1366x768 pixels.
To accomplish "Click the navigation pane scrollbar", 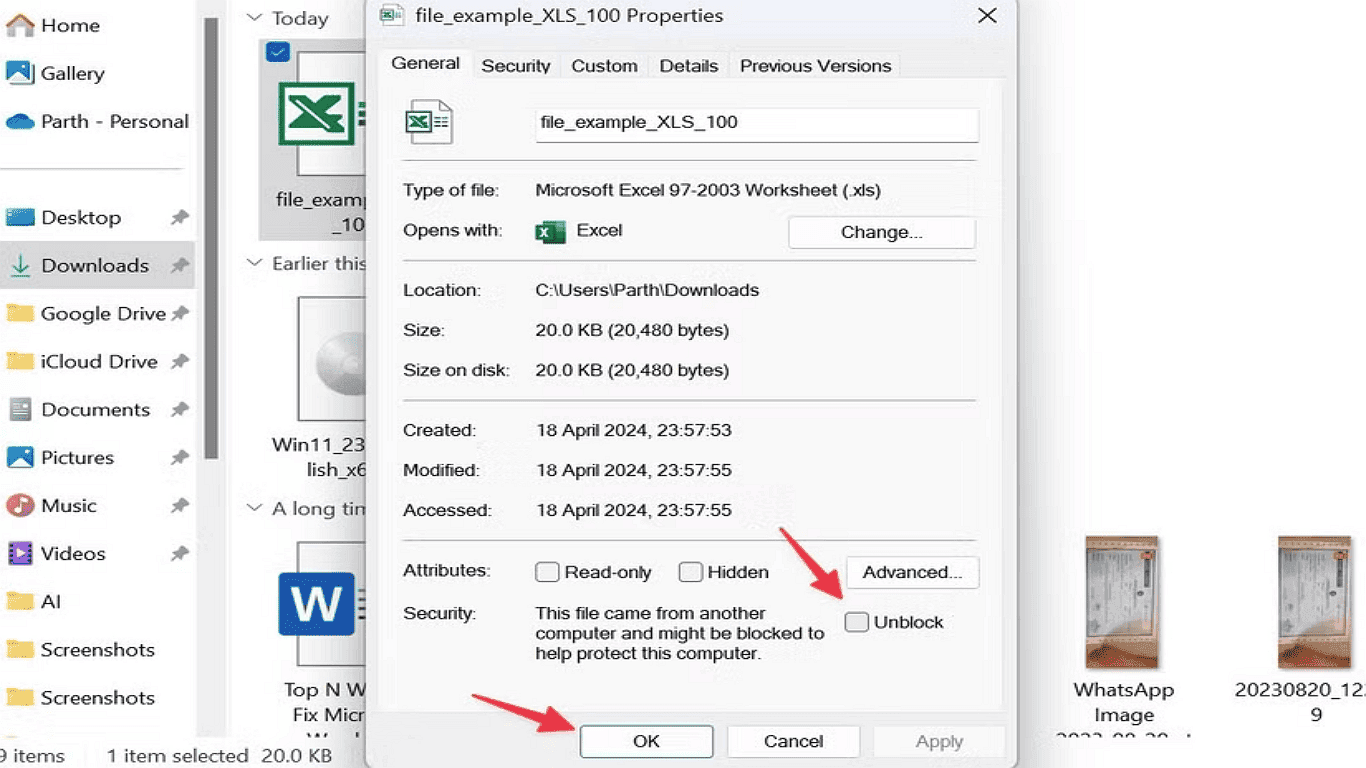I will coord(211,240).
